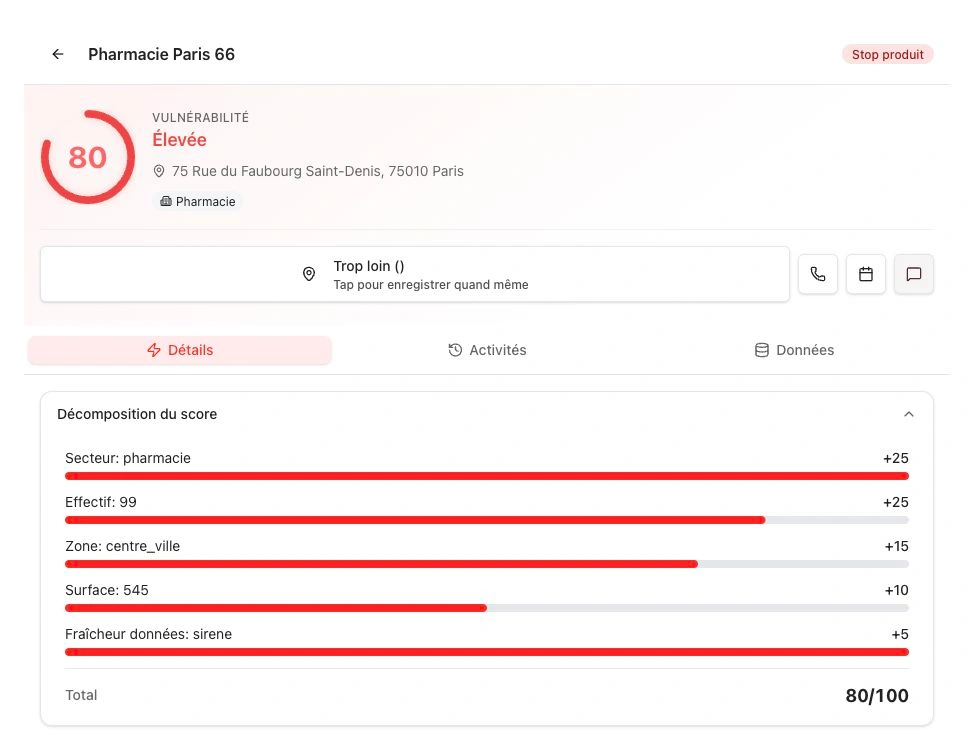This screenshot has width=974, height=730.
Task: Tap the Trop loin check-in button
Action: point(415,274)
